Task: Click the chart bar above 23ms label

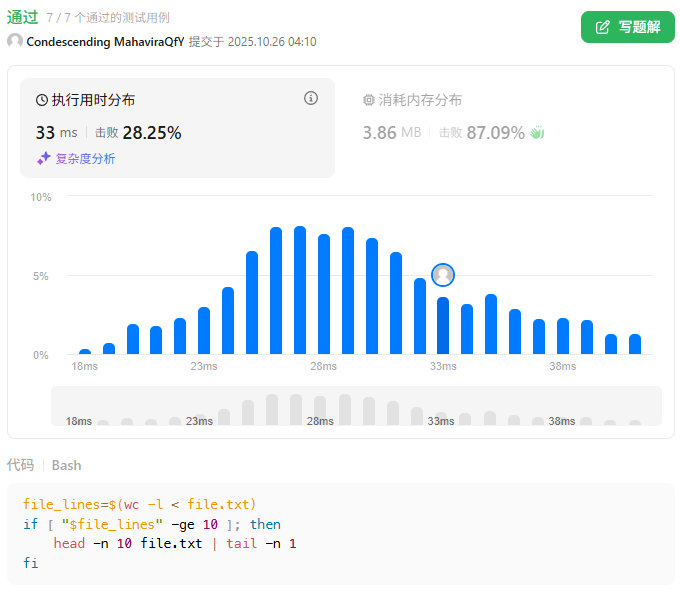Action: pyautogui.click(x=204, y=330)
